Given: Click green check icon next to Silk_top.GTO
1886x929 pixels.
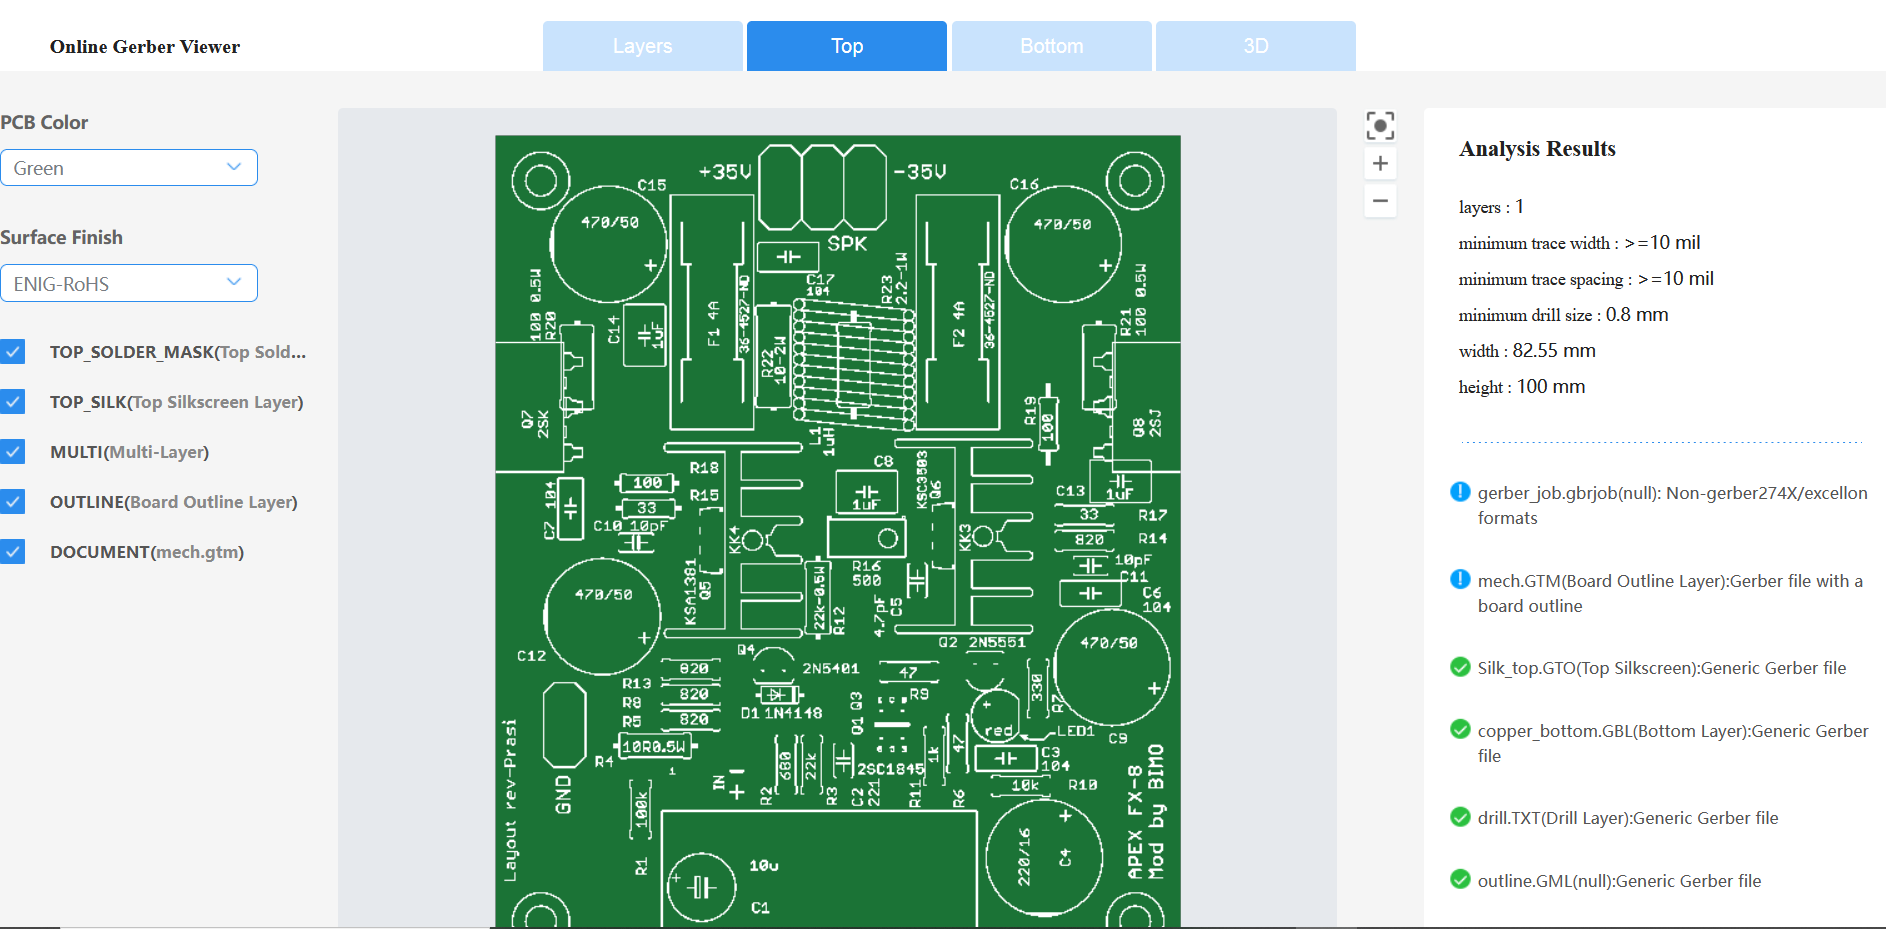Looking at the screenshot, I should pyautogui.click(x=1460, y=667).
